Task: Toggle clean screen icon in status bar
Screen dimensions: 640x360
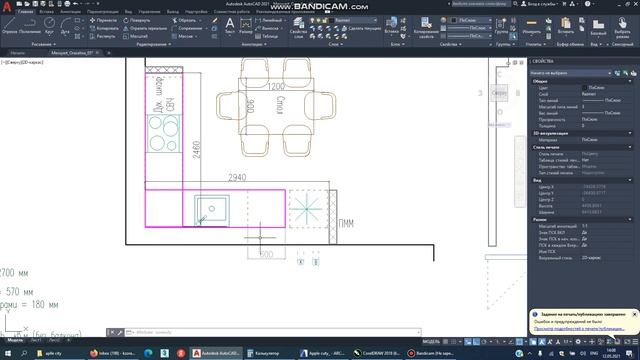Action: coord(627,342)
